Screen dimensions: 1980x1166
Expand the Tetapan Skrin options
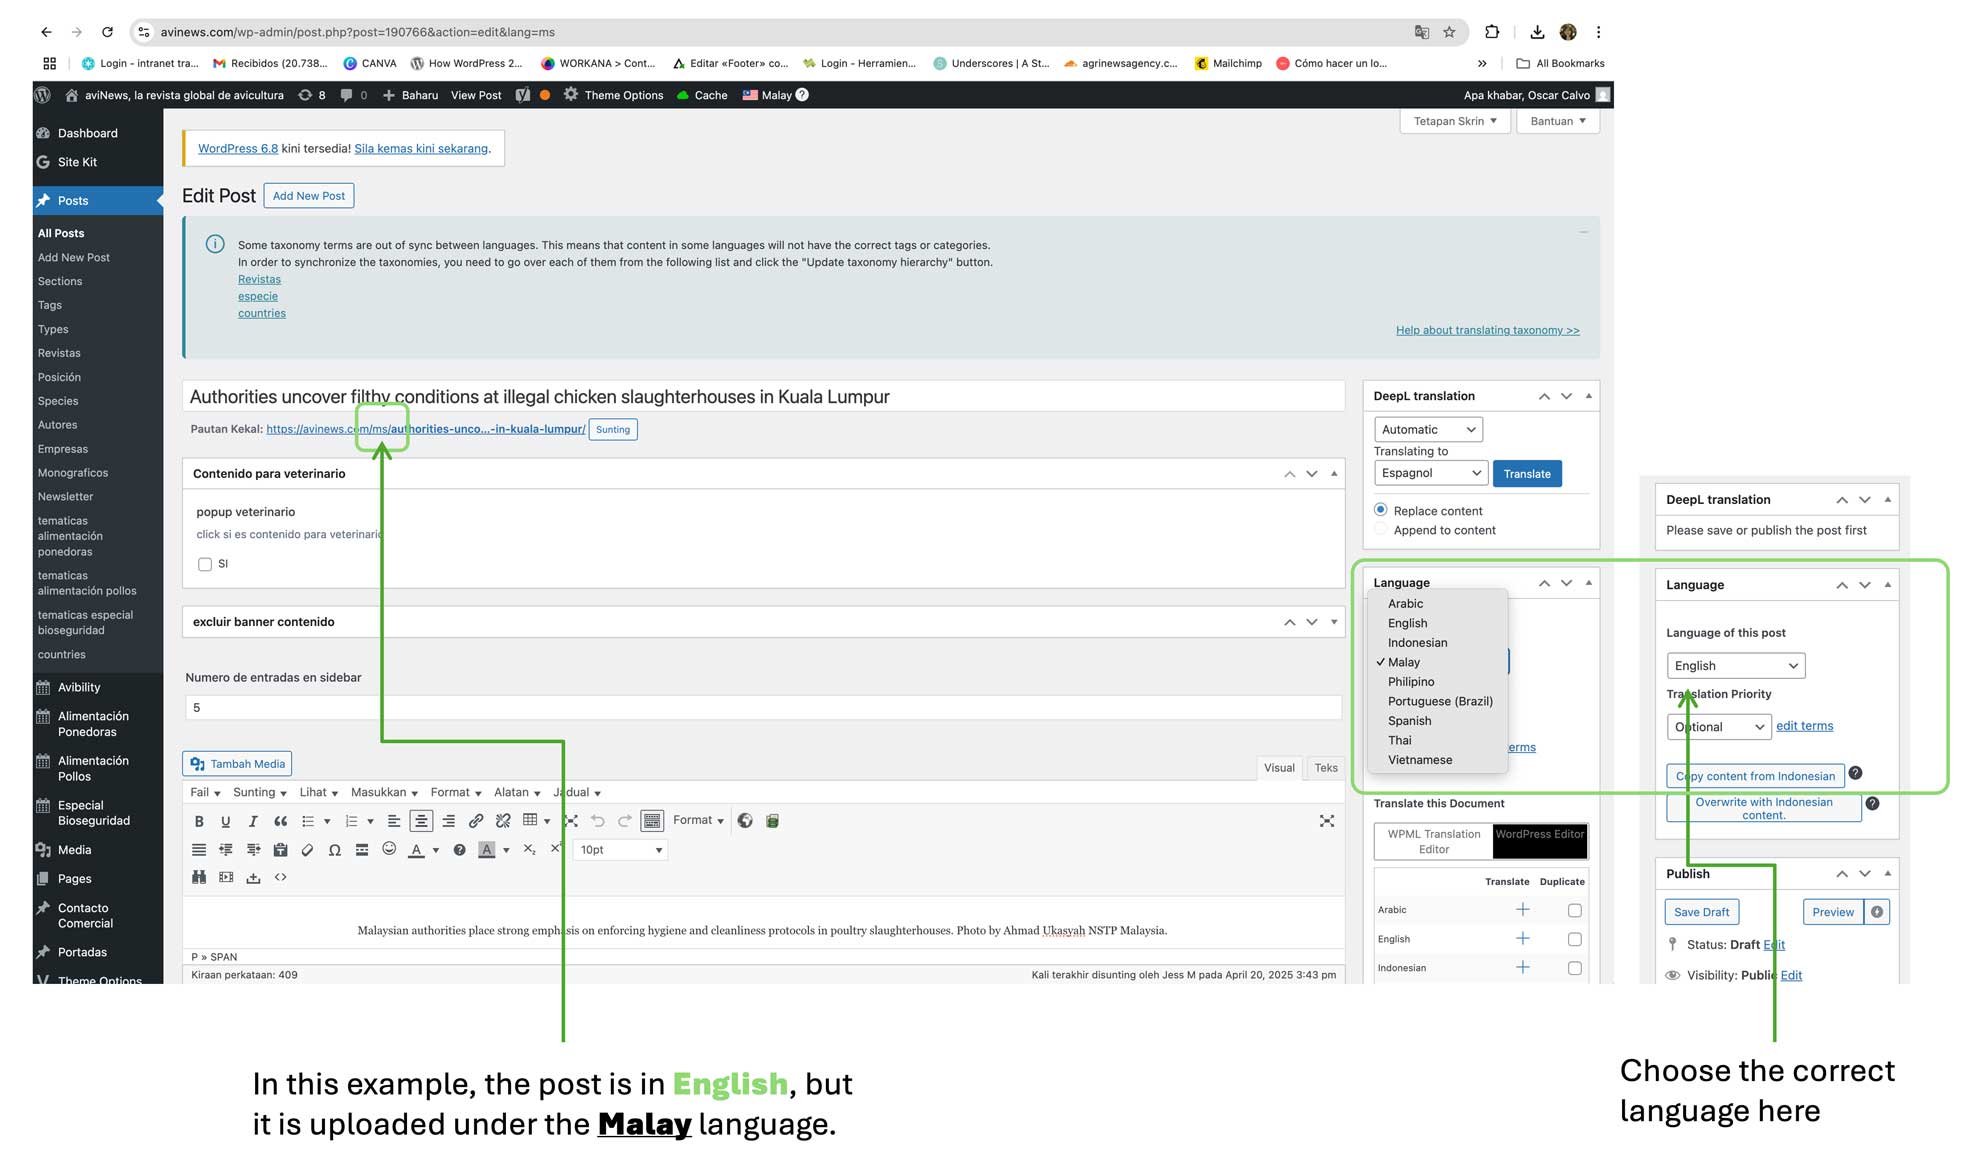tap(1454, 121)
